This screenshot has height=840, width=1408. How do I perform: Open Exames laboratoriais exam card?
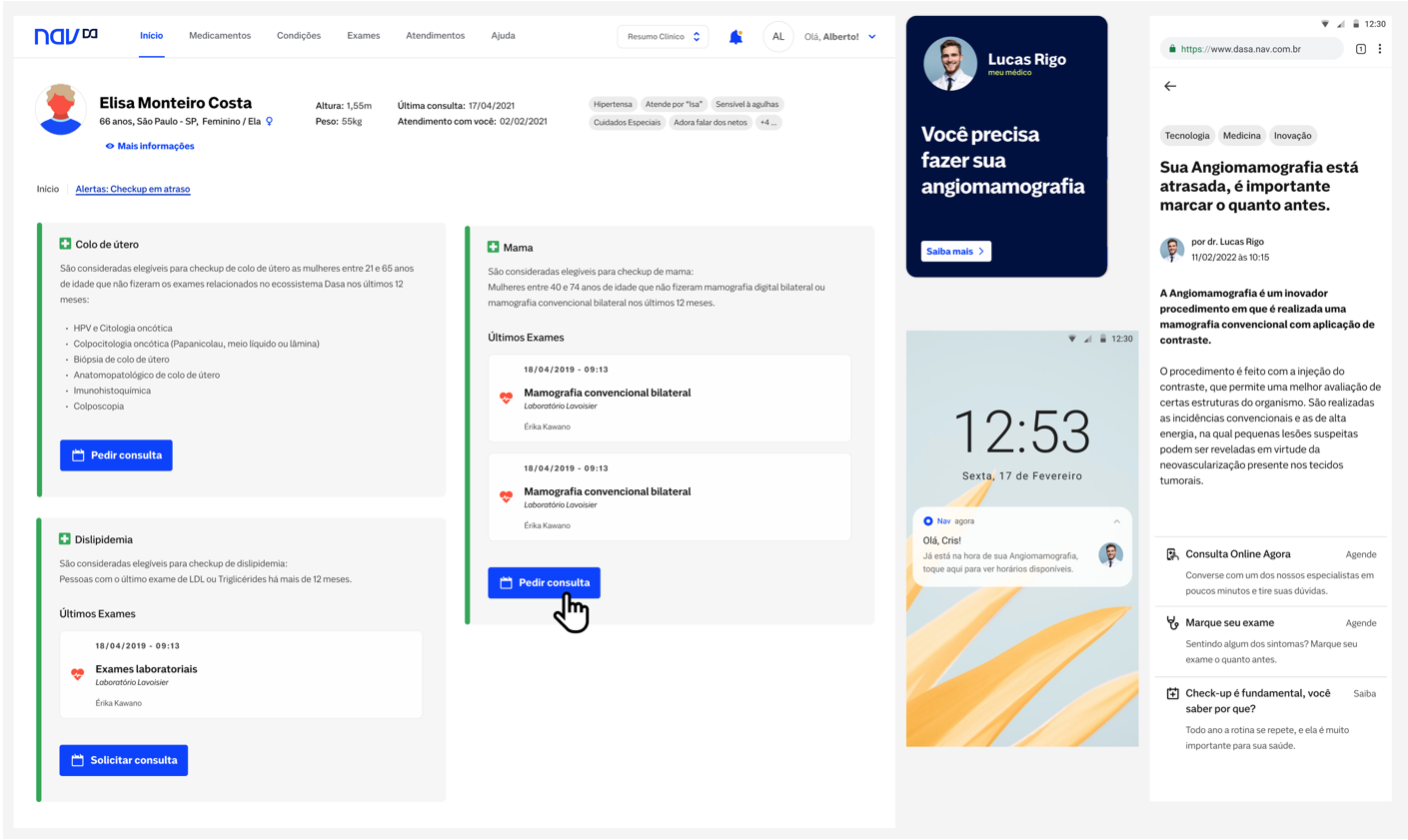point(241,674)
